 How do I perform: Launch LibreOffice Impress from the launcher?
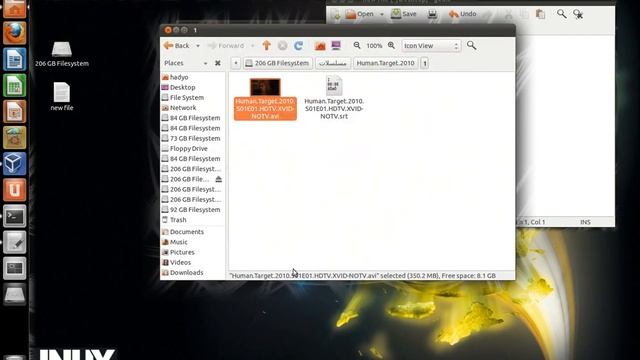tap(15, 111)
